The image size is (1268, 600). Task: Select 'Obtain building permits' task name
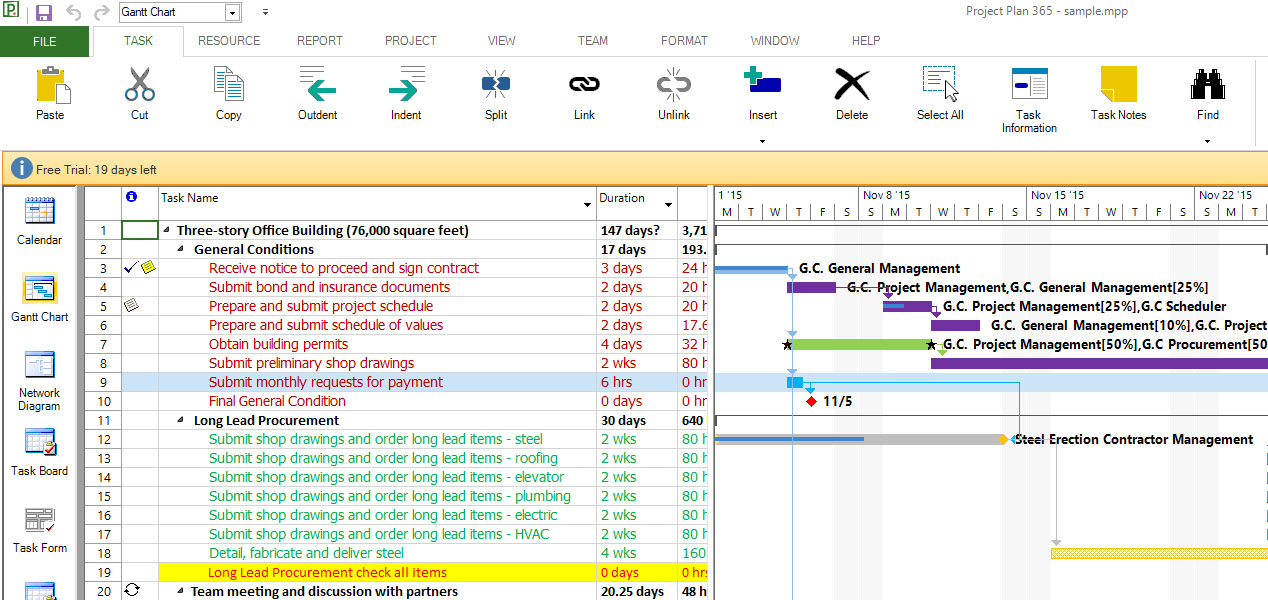(279, 344)
